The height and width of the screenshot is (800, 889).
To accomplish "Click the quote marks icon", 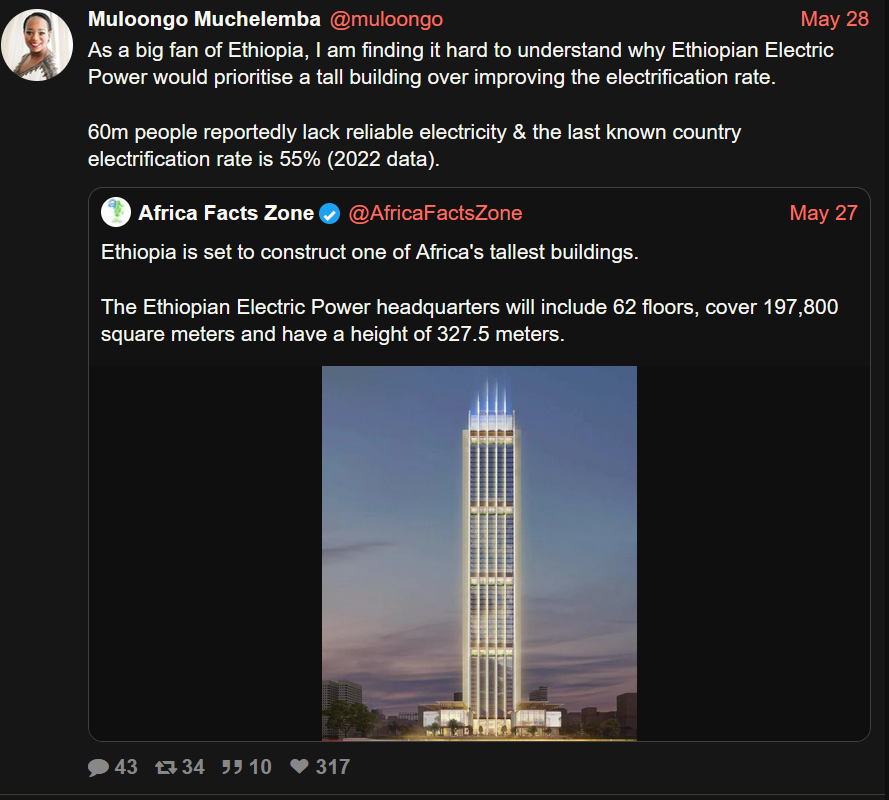I will point(232,767).
